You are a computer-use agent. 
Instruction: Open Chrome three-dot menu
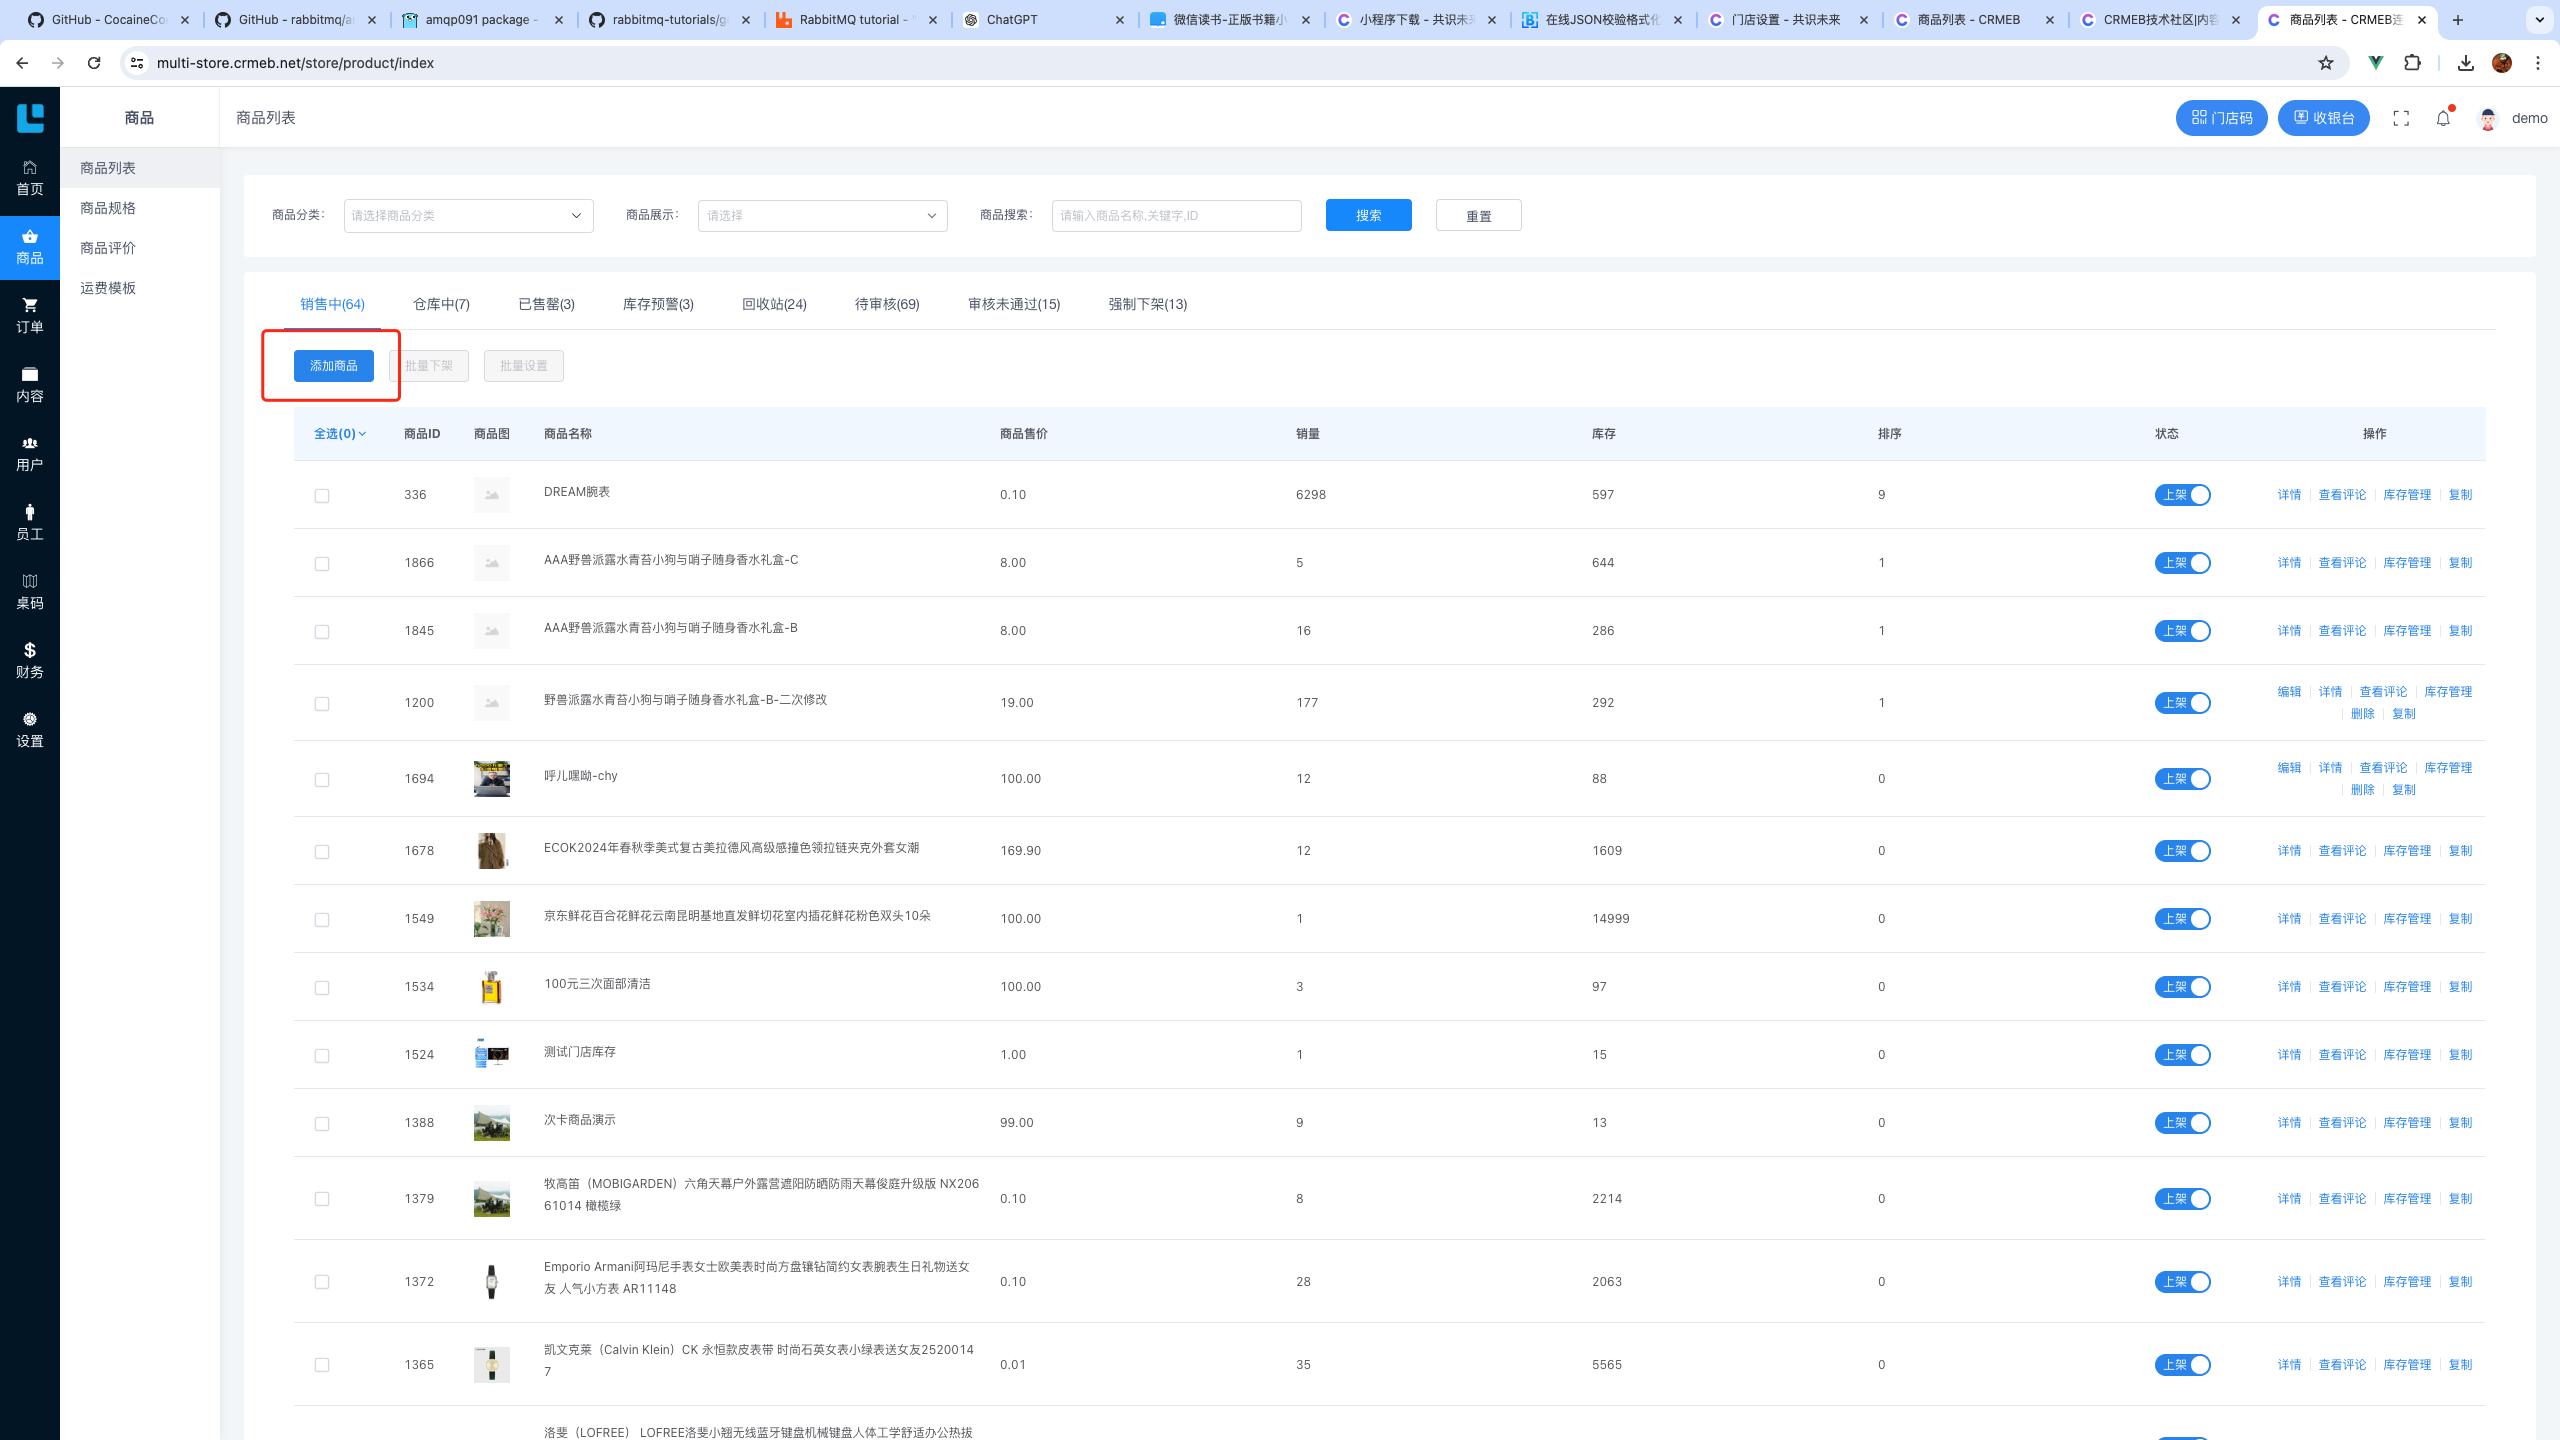(2538, 63)
